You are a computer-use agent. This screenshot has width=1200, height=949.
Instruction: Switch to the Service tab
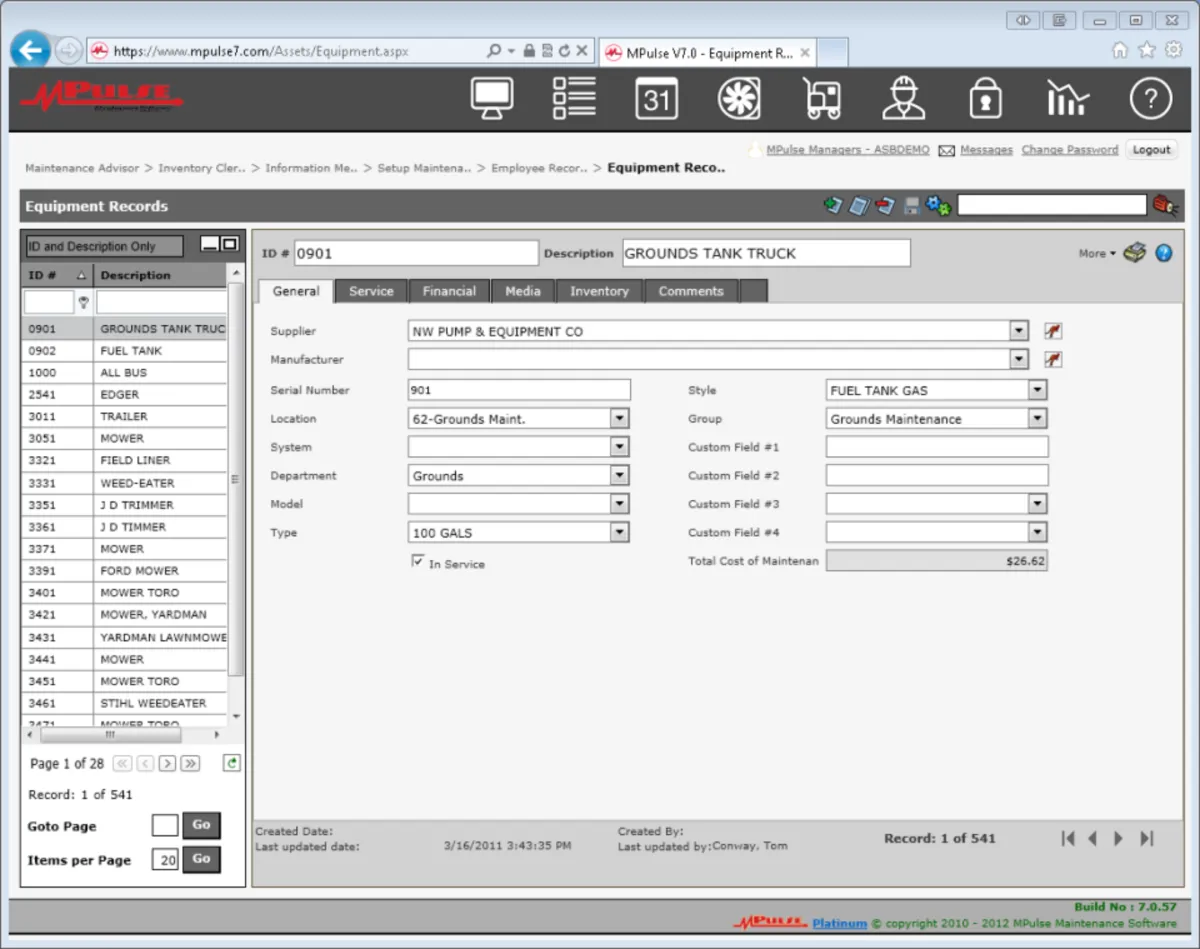371,291
